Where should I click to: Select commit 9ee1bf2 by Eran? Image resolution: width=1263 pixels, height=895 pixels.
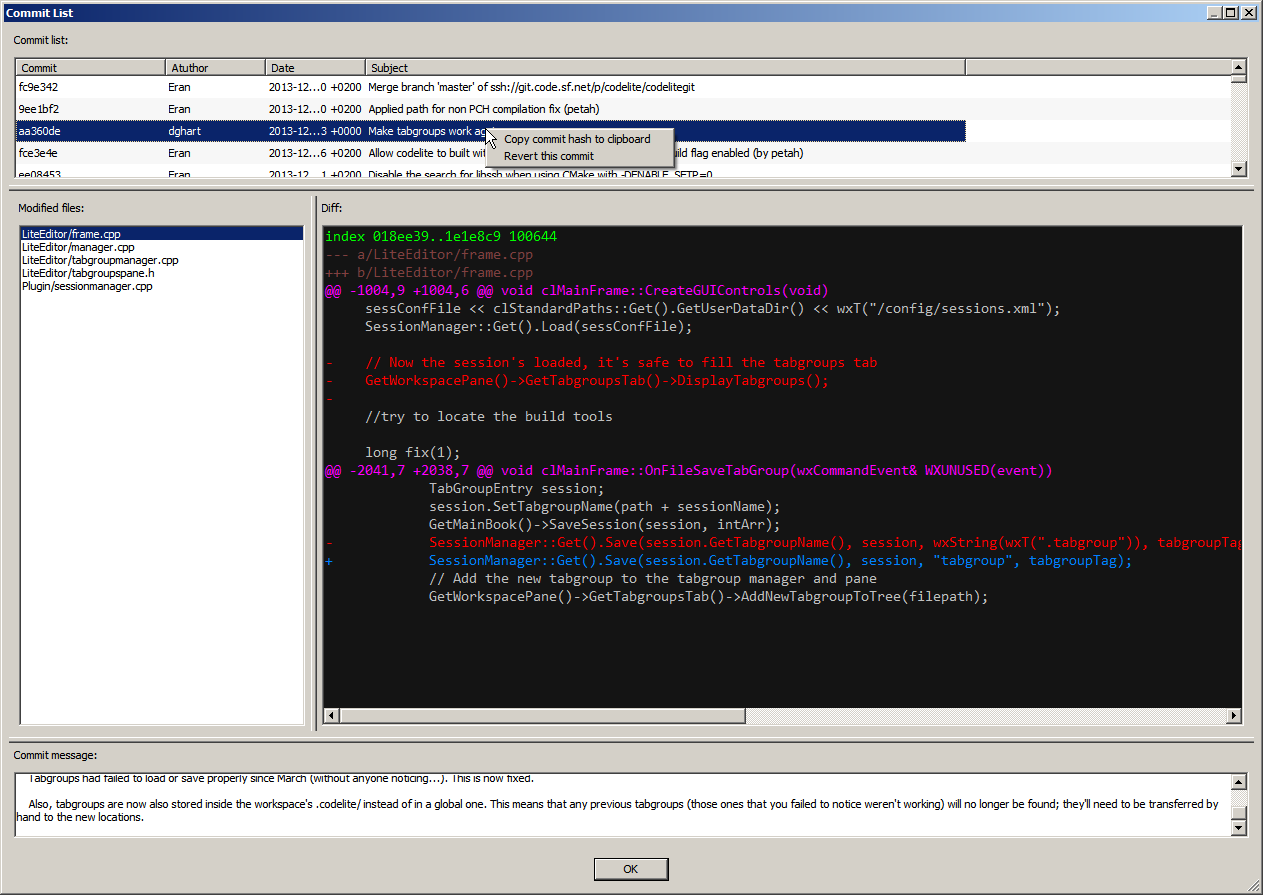90,109
